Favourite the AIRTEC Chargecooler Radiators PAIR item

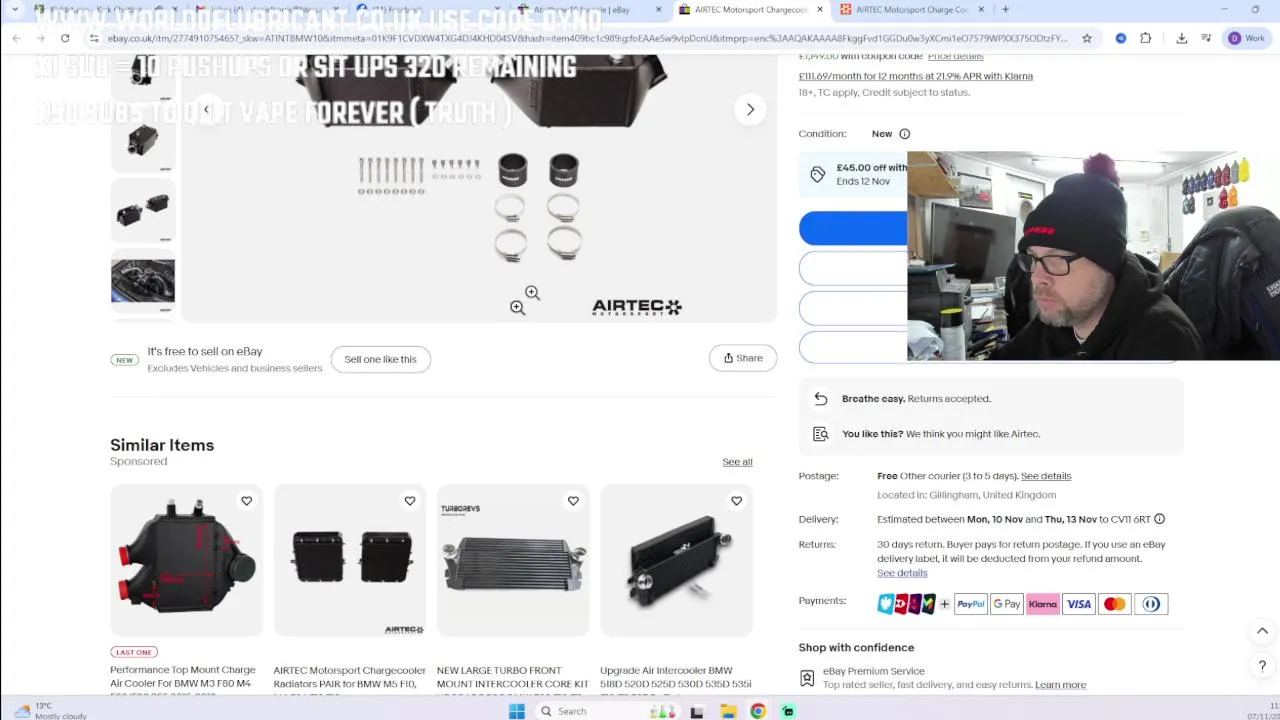[x=410, y=501]
